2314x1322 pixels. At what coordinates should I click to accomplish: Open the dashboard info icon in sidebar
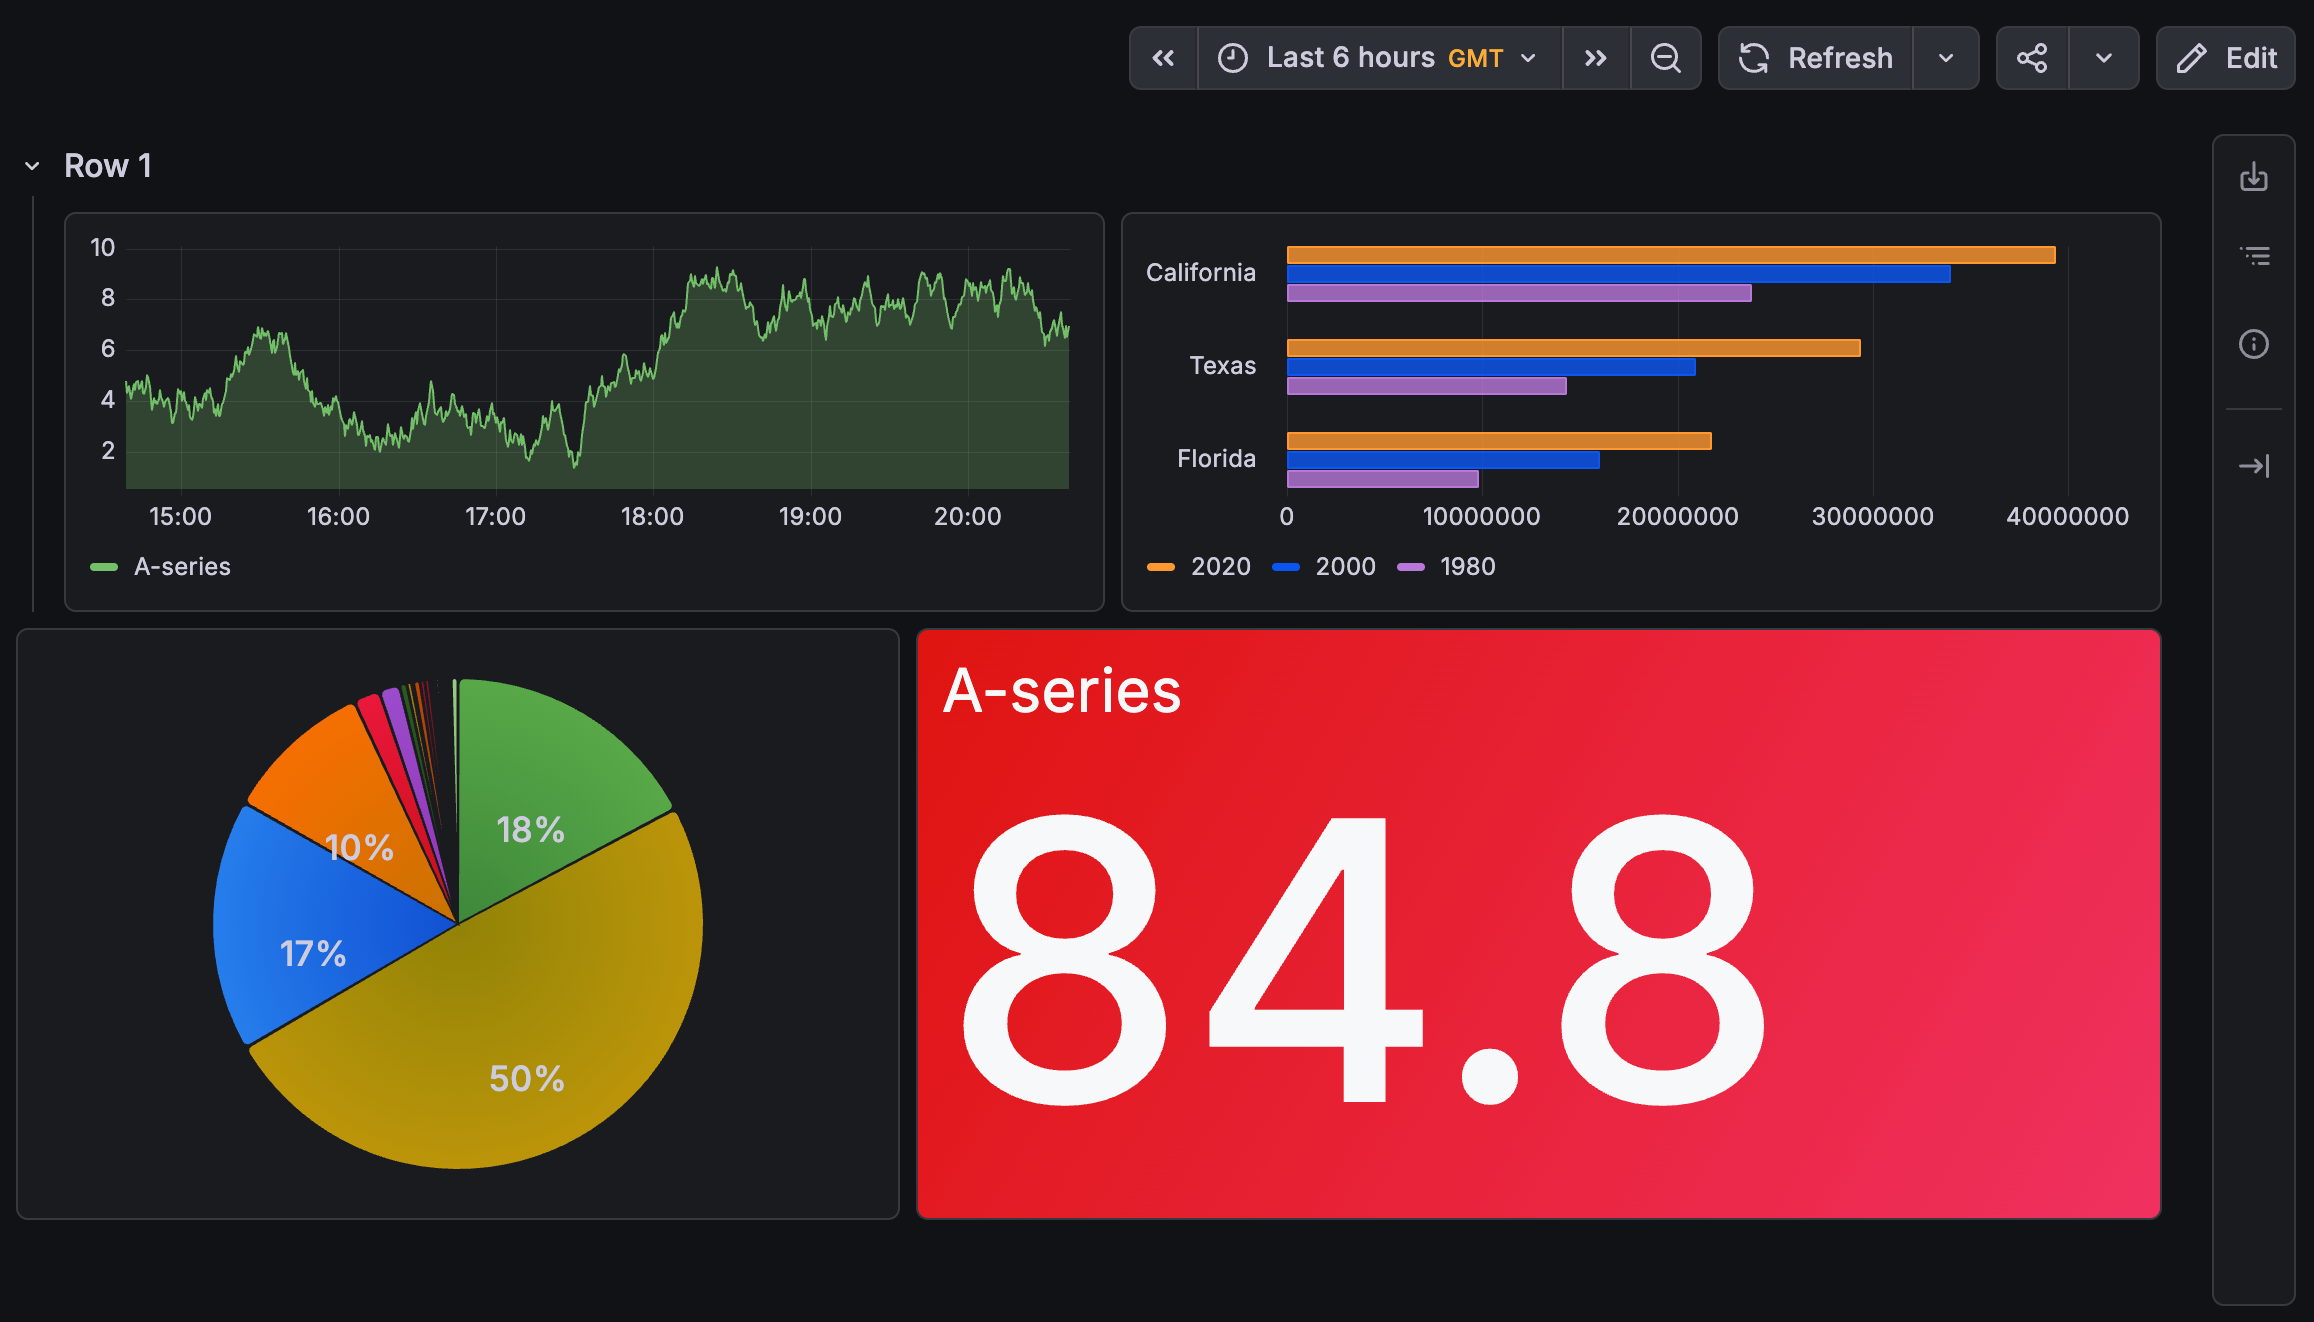tap(2254, 344)
